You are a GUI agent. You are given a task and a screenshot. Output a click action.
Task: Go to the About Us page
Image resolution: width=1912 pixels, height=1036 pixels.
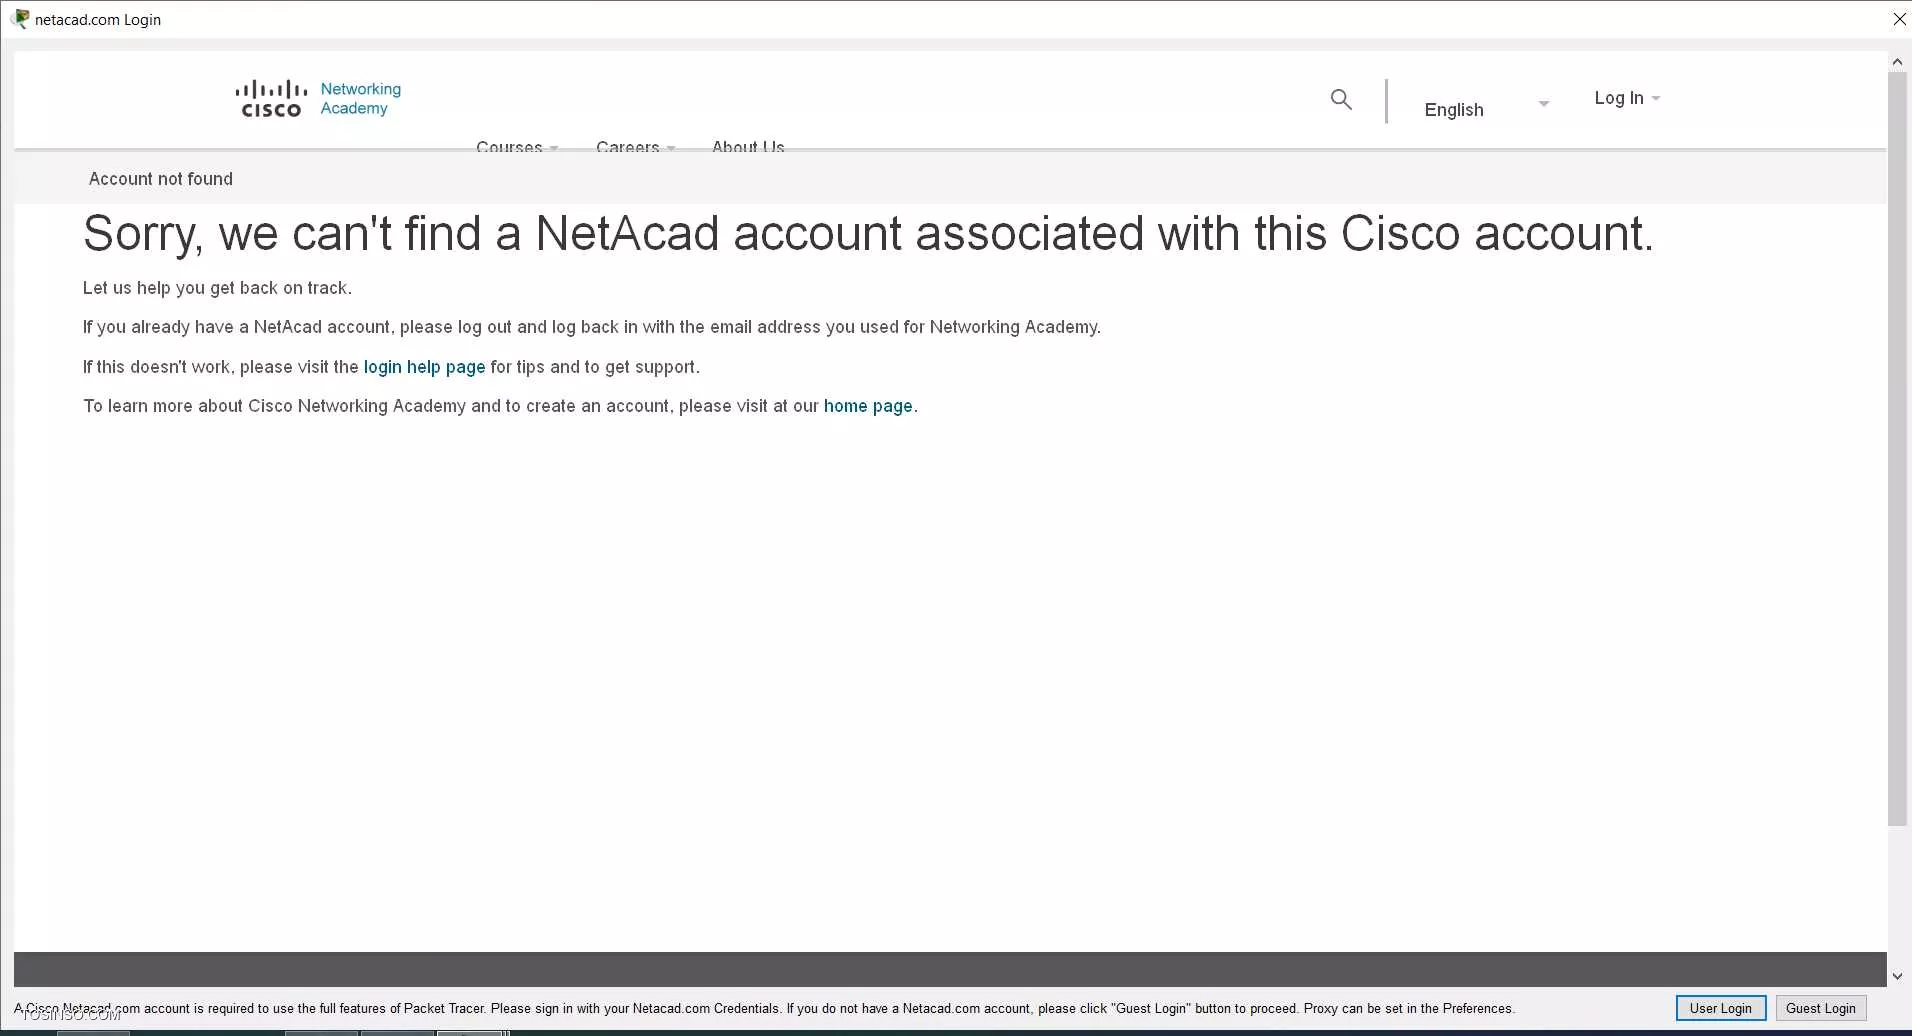click(748, 147)
